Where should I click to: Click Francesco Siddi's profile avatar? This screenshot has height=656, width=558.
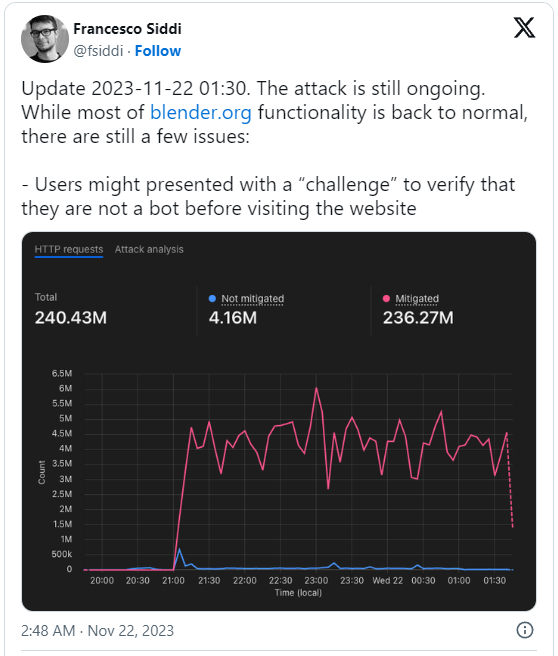pos(45,39)
